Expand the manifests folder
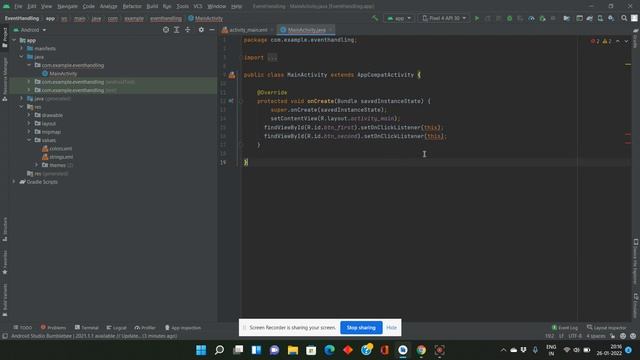The image size is (640, 360). pyautogui.click(x=22, y=49)
